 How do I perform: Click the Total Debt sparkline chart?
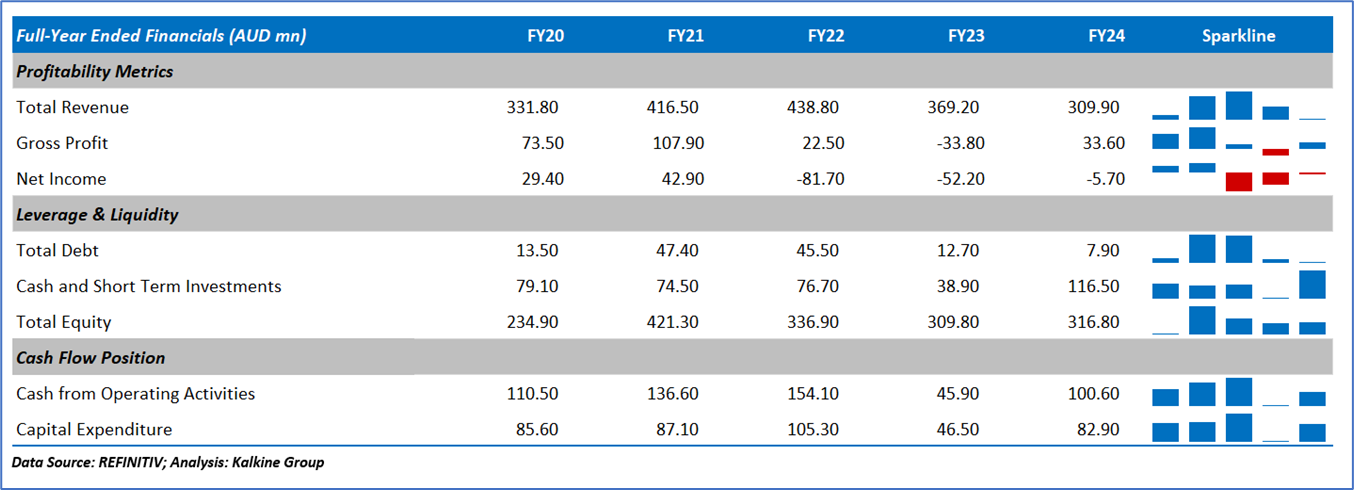click(x=1238, y=250)
